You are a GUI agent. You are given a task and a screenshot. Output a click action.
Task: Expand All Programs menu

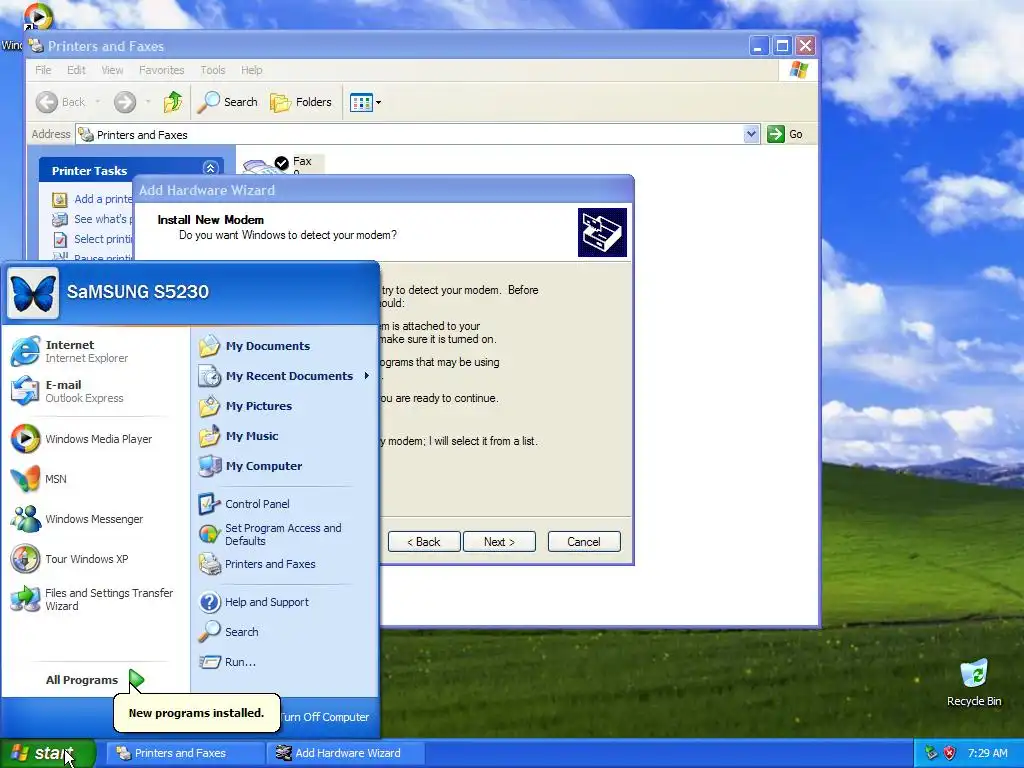pyautogui.click(x=95, y=680)
